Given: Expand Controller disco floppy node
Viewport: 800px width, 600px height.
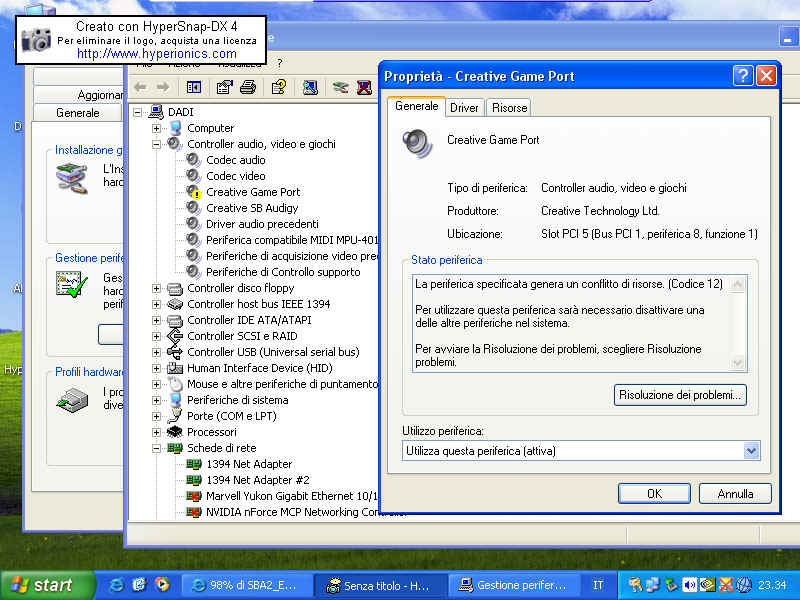Looking at the screenshot, I should point(157,289).
